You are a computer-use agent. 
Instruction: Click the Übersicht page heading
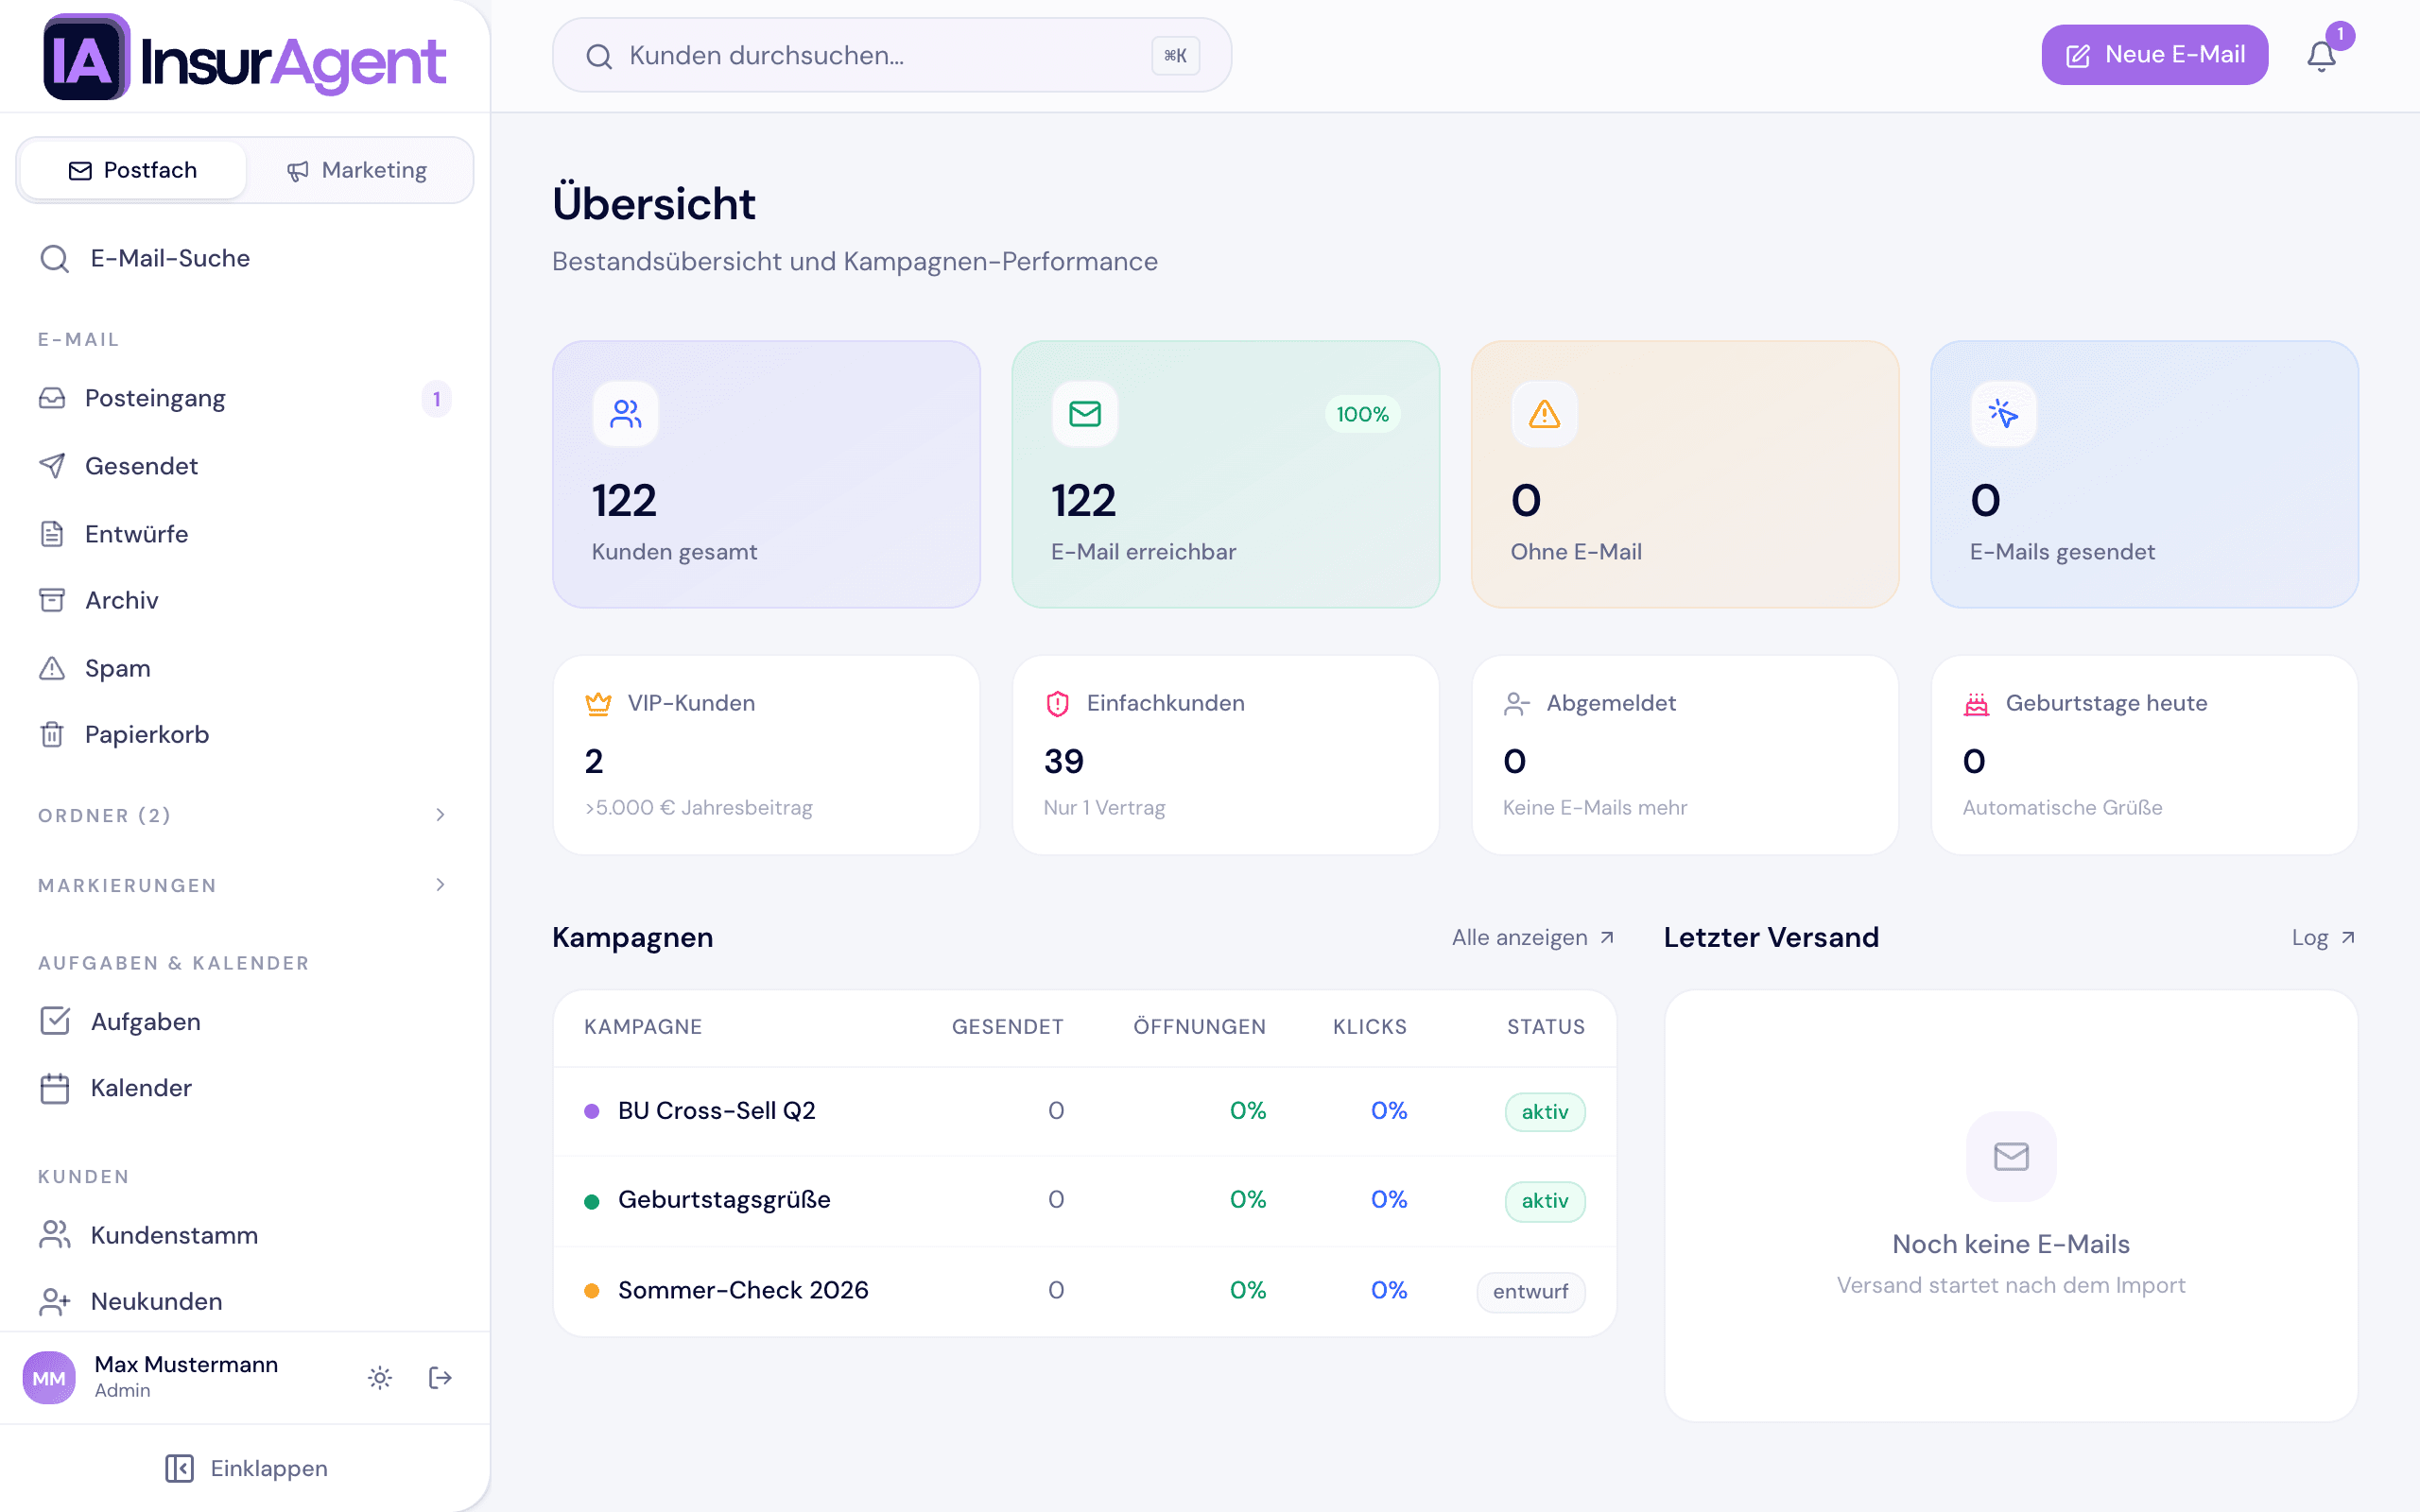click(x=654, y=203)
